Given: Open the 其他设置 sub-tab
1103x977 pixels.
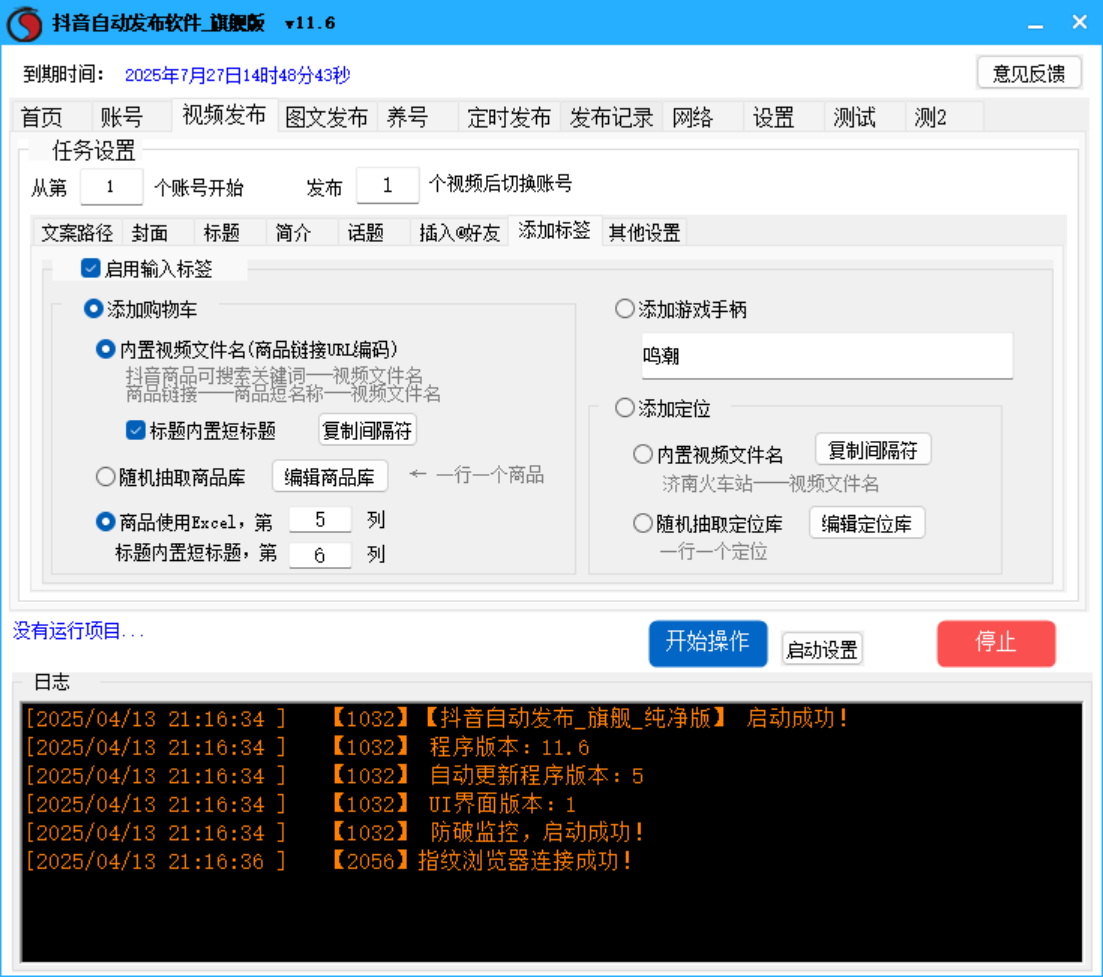Looking at the screenshot, I should point(644,232).
